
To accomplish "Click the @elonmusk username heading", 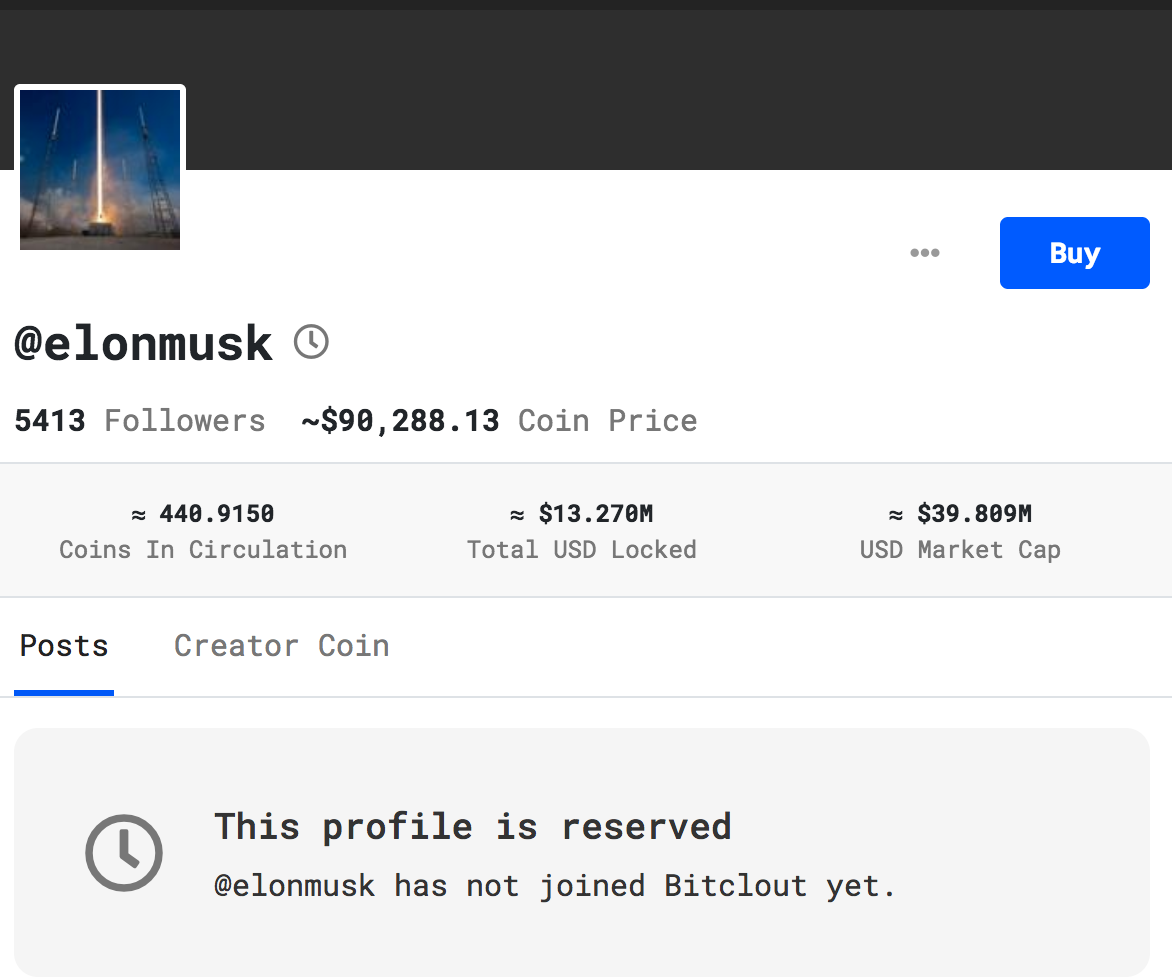I will [x=144, y=344].
